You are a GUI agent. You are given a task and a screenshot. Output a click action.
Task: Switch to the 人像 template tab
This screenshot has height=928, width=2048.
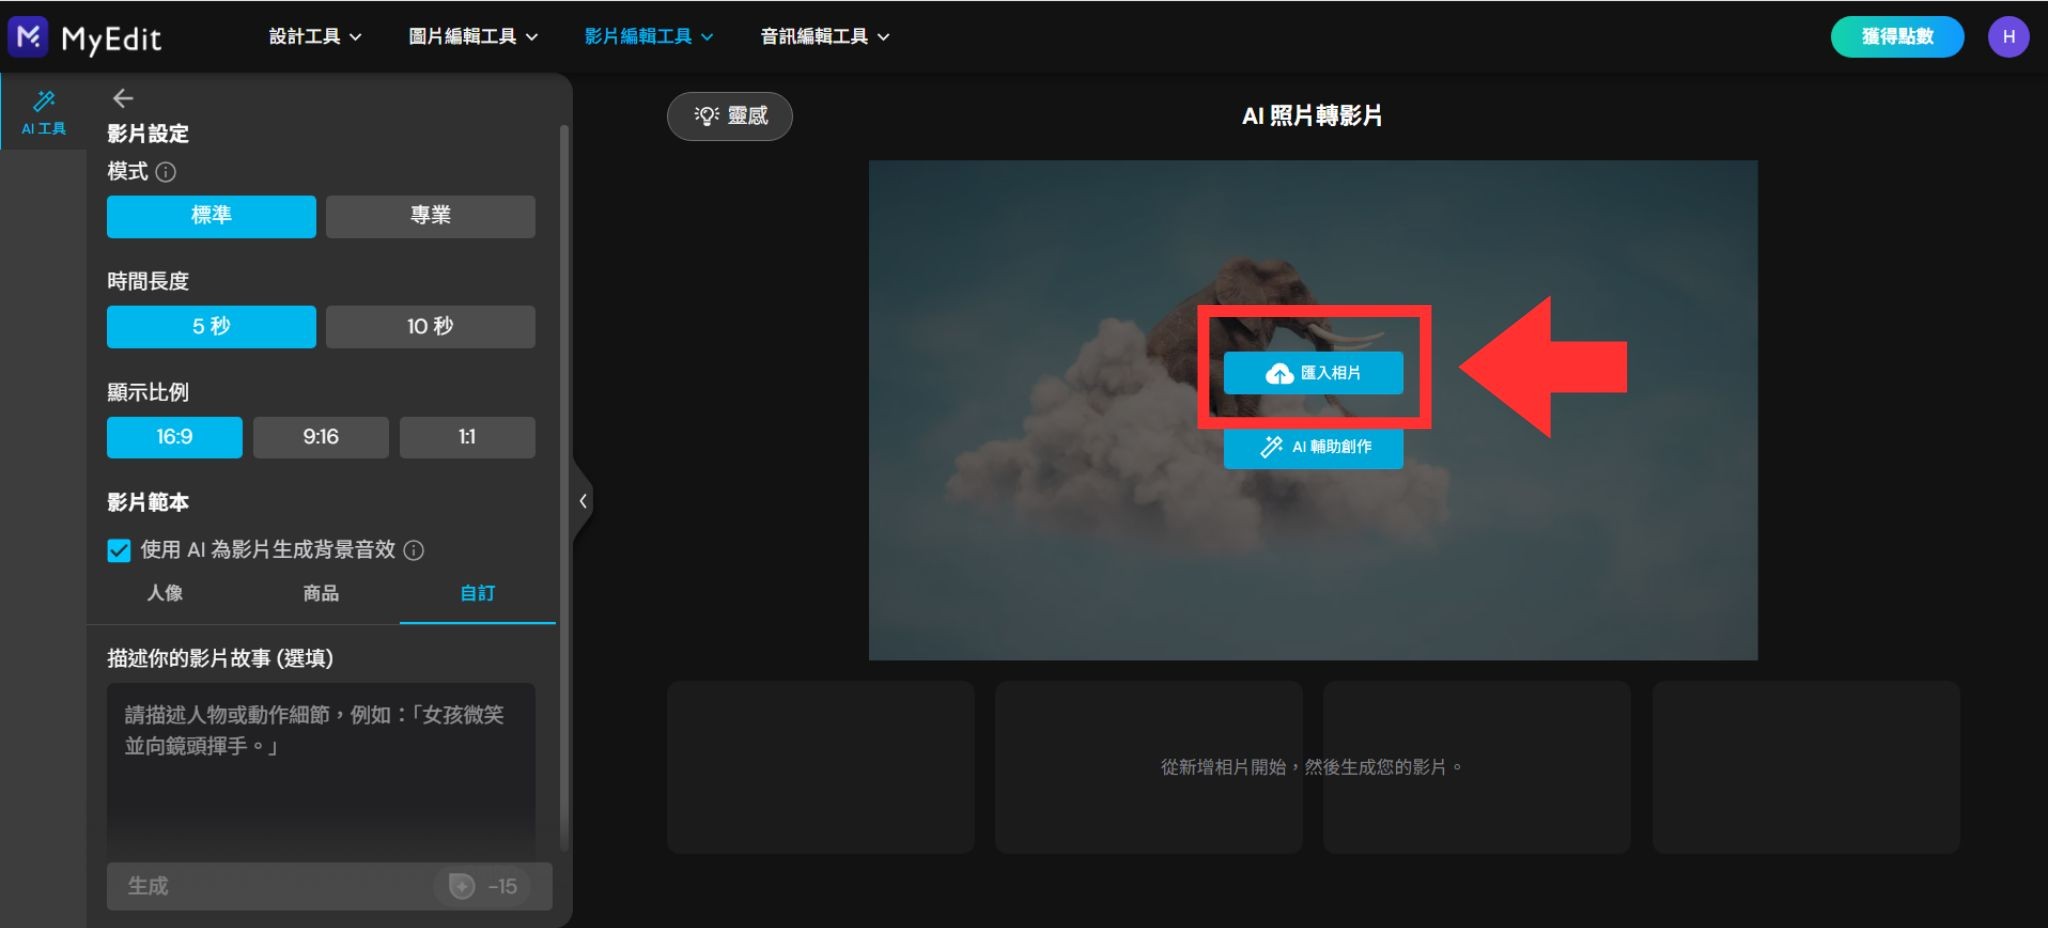[x=165, y=593]
